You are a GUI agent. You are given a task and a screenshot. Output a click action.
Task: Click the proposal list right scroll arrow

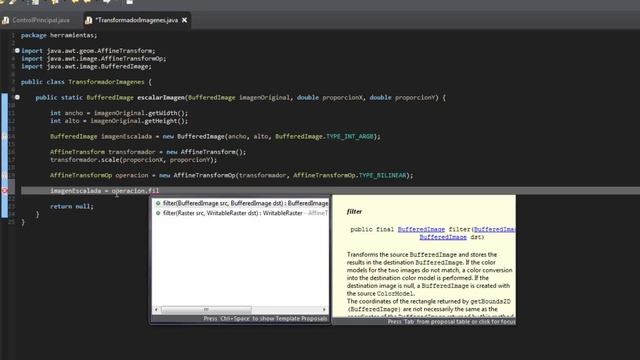pyautogui.click(x=324, y=309)
